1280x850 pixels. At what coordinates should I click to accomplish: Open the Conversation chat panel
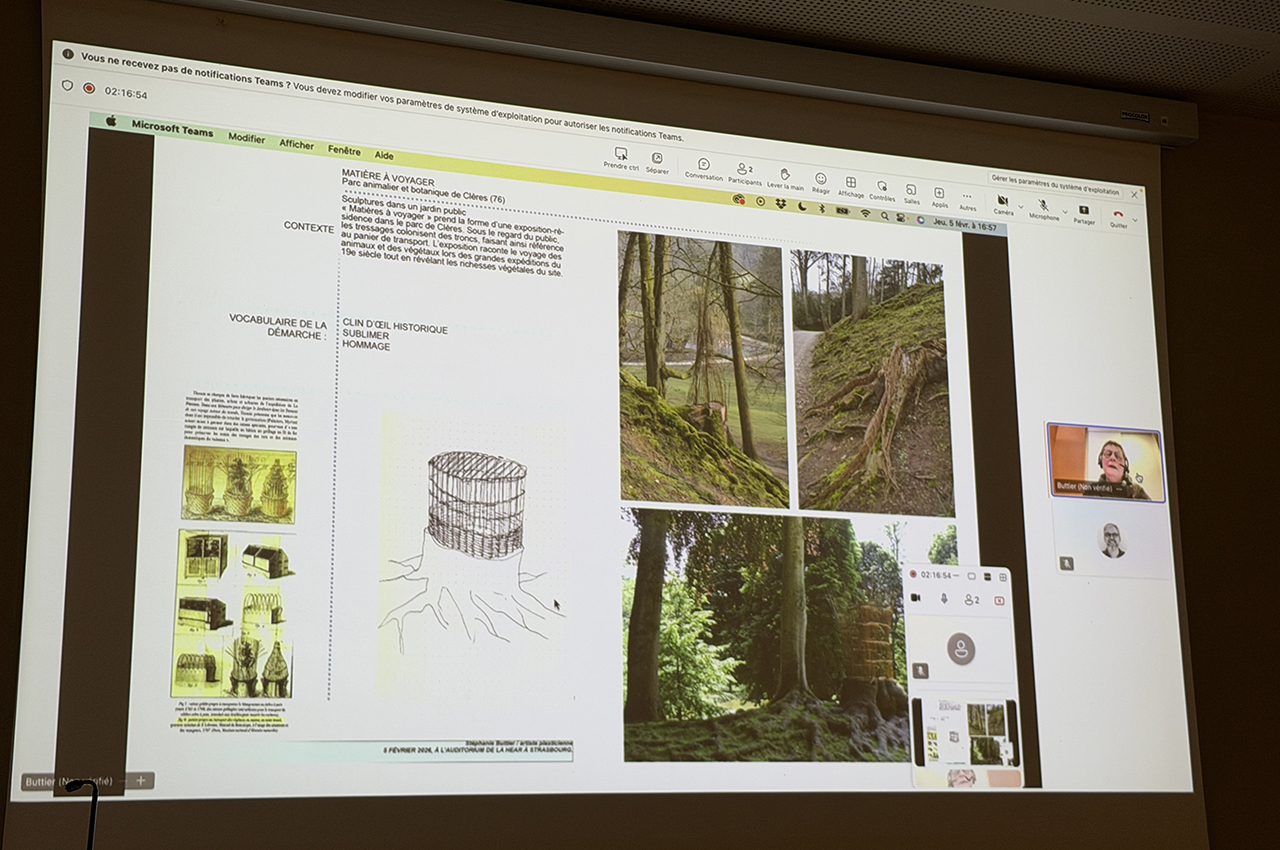703,164
